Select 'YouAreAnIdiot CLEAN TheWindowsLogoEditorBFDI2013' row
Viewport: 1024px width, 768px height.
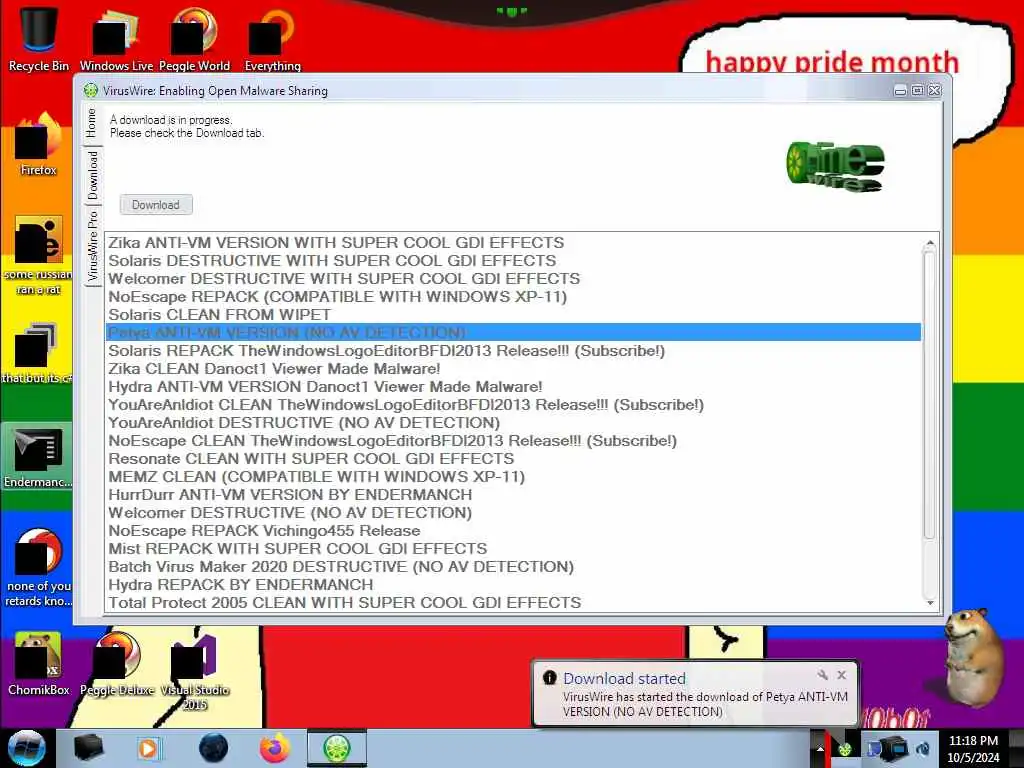[513, 404]
